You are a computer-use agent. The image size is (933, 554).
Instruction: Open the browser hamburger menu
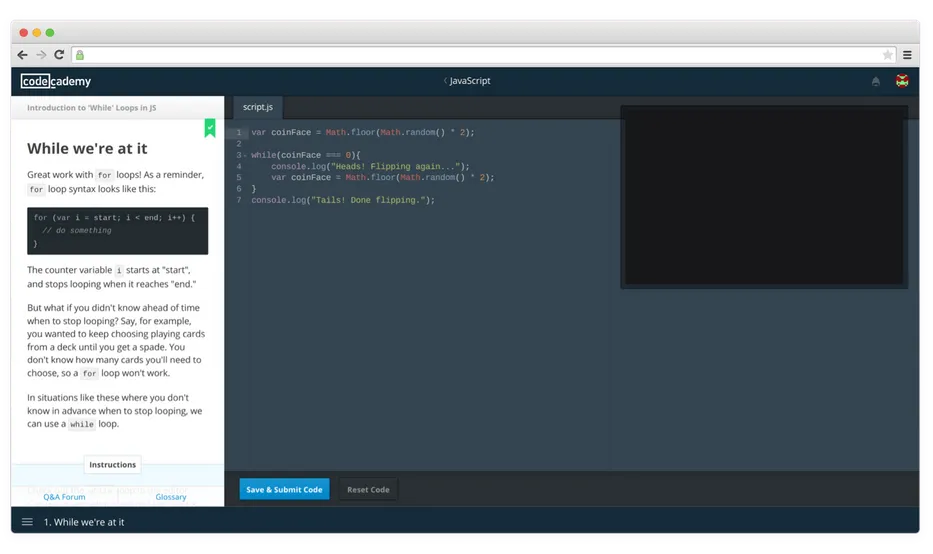click(907, 55)
